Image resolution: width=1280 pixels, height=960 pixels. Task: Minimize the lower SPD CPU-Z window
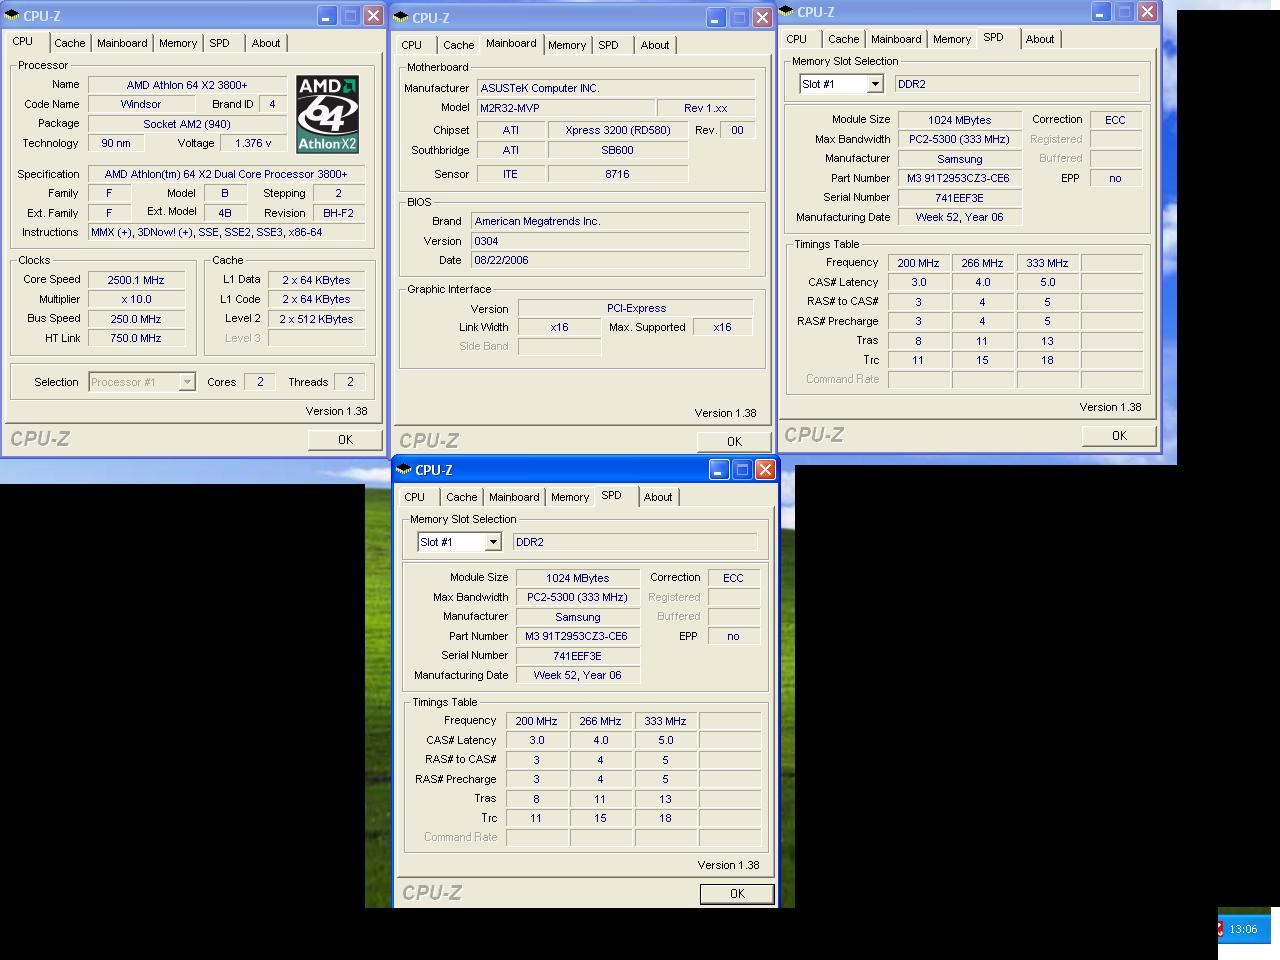click(719, 470)
